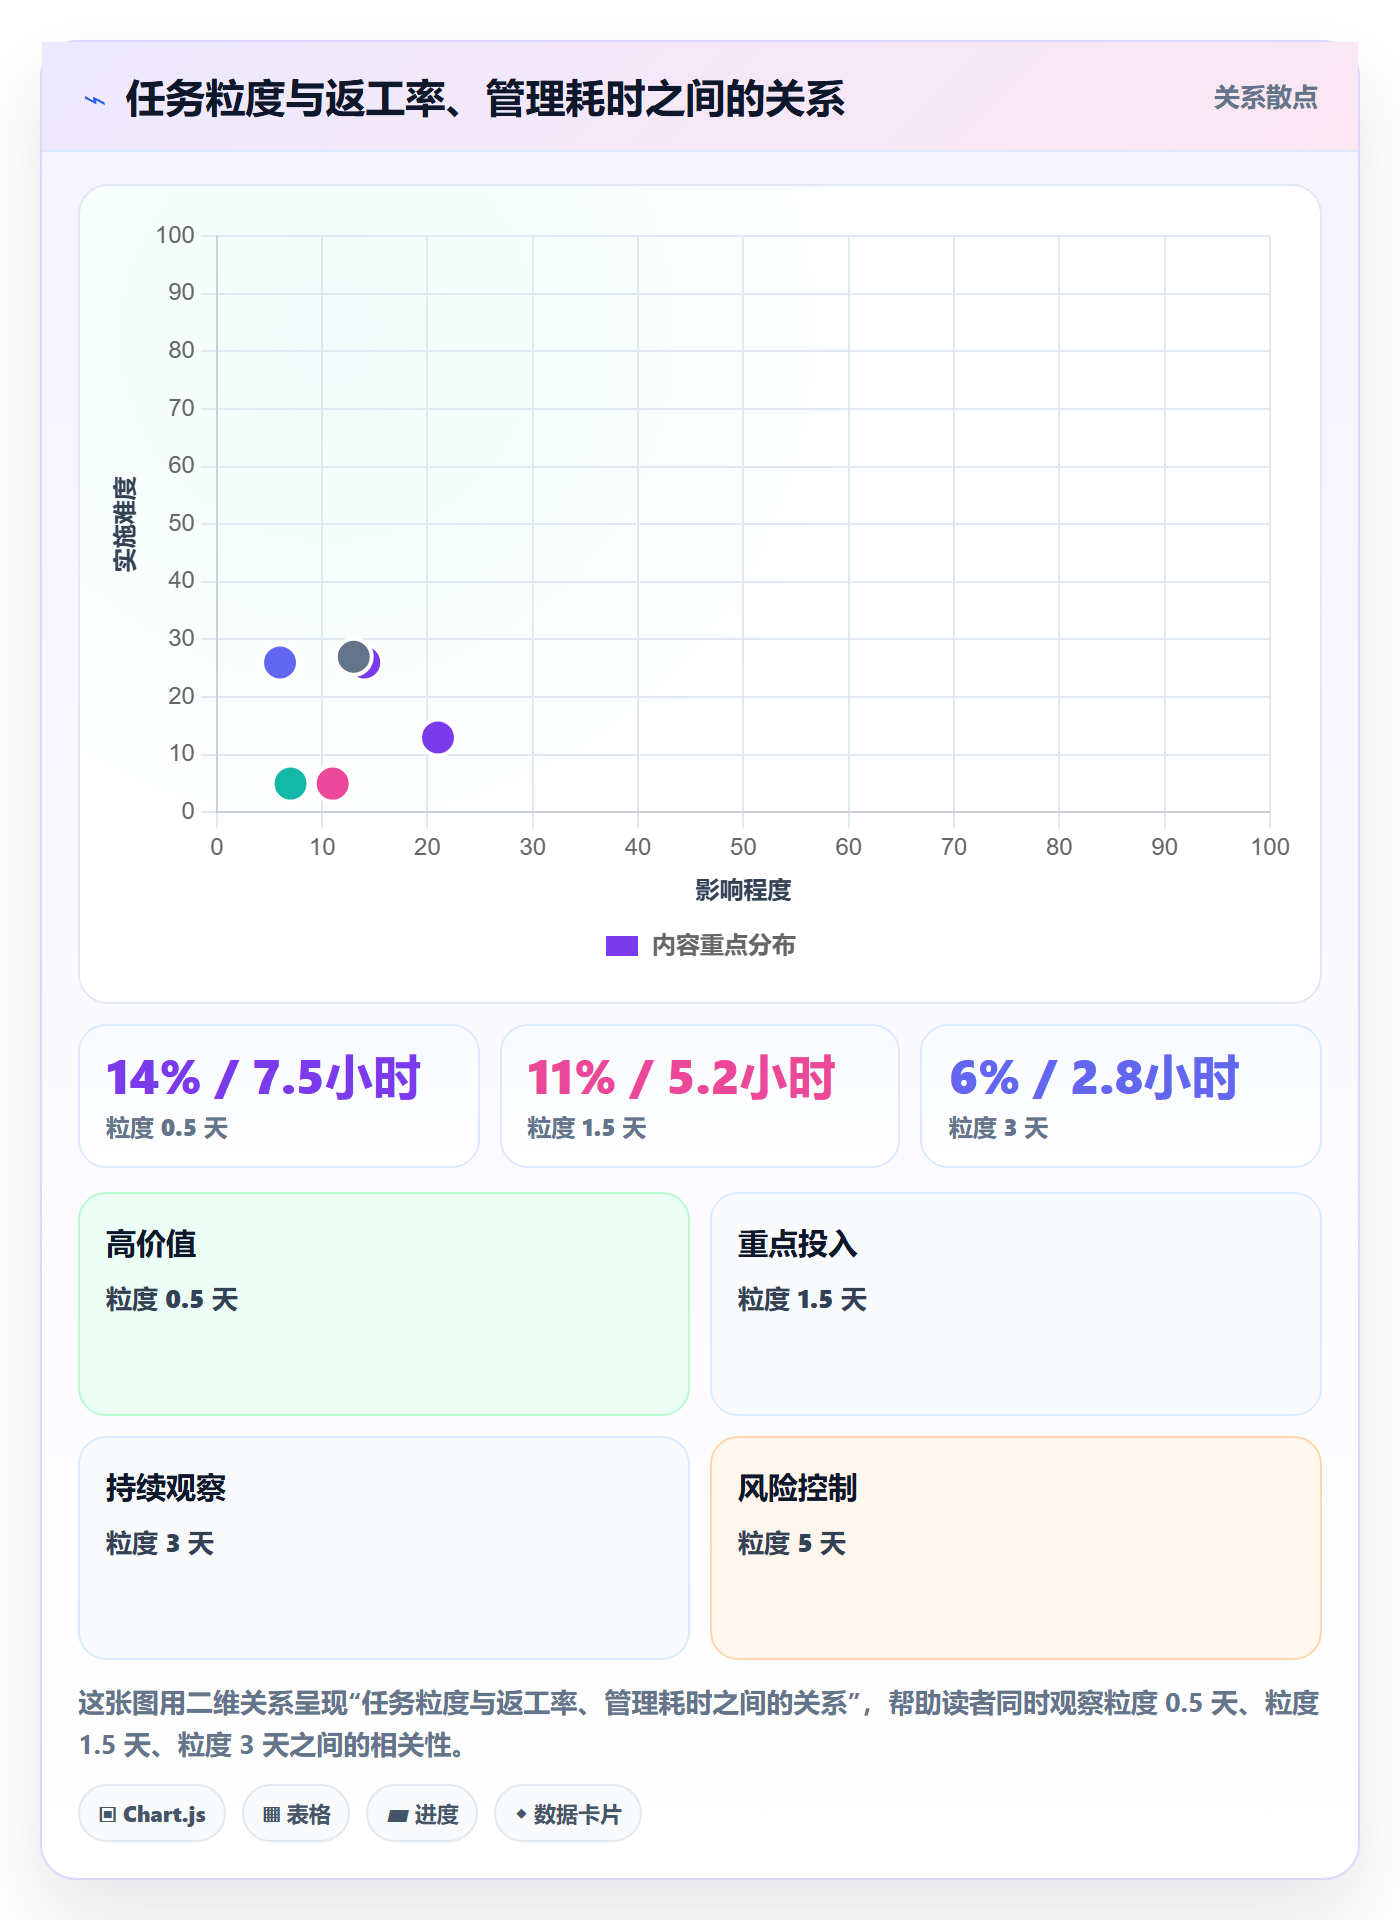The image size is (1400, 1920).
Task: Click the square icon in Chart.js chip
Action: (x=108, y=1815)
